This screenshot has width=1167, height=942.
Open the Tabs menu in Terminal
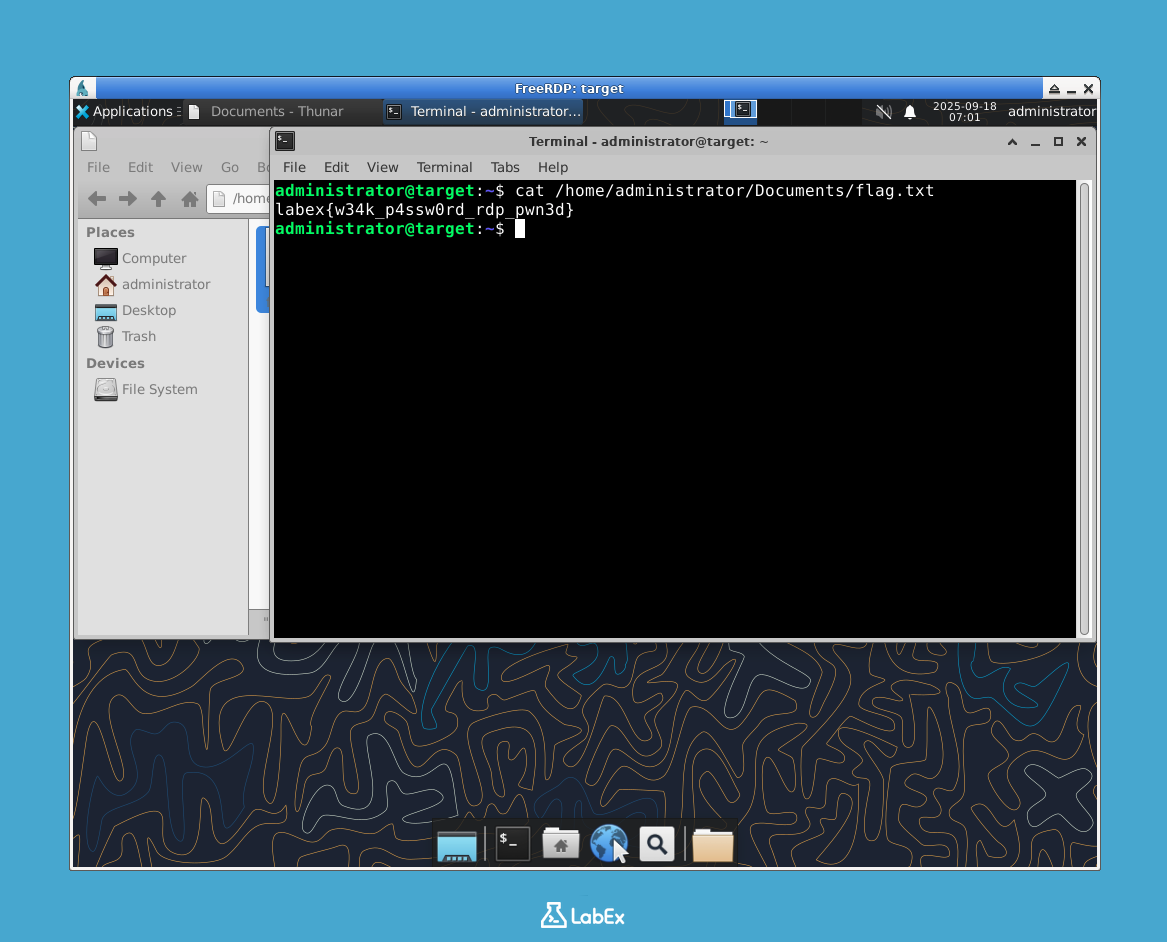(505, 167)
